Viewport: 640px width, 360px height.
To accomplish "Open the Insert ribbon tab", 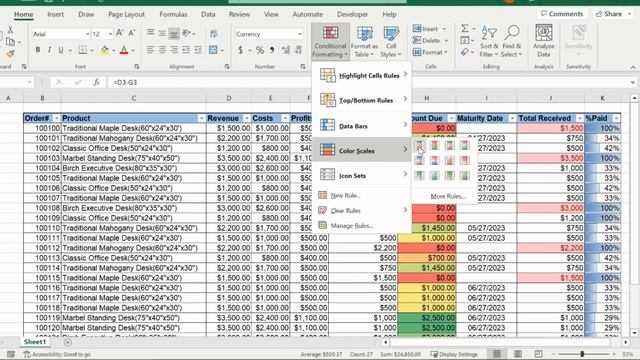I will pyautogui.click(x=56, y=14).
